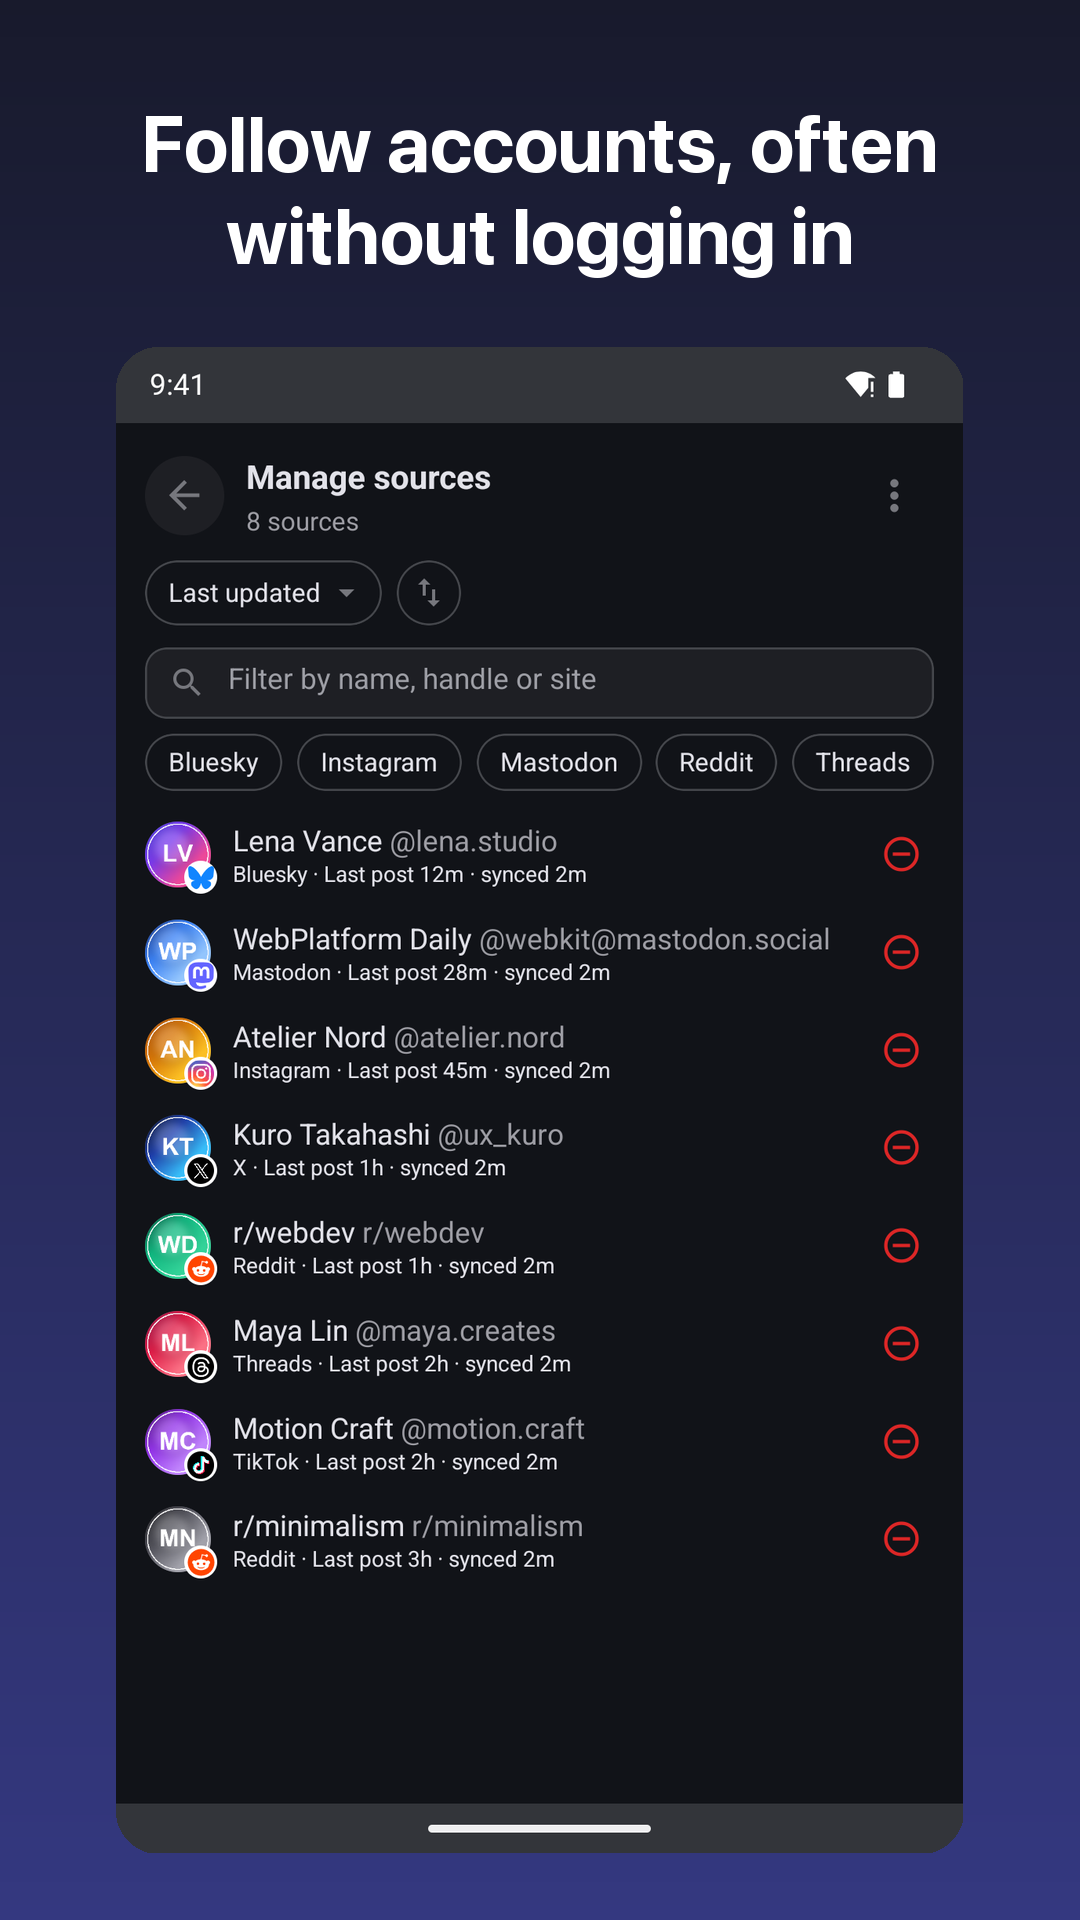Image resolution: width=1080 pixels, height=1920 pixels.
Task: Select Atelier Nord @atelier.nord entry
Action: pos(399,1038)
